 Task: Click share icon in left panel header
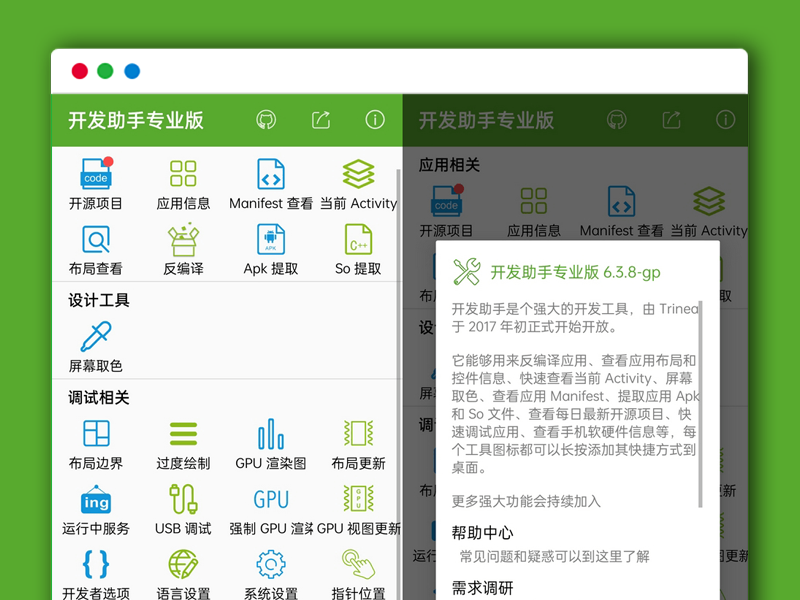point(321,120)
